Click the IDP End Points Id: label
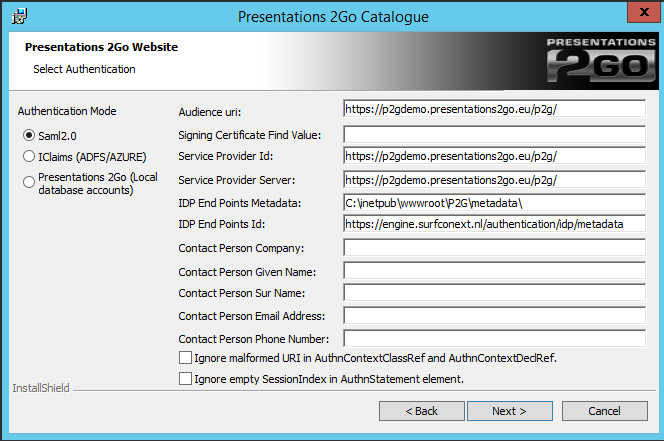664x441 pixels. (221, 224)
